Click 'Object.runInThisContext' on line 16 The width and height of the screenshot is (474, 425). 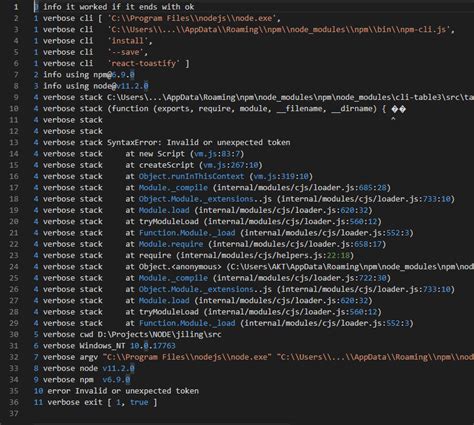coord(192,176)
